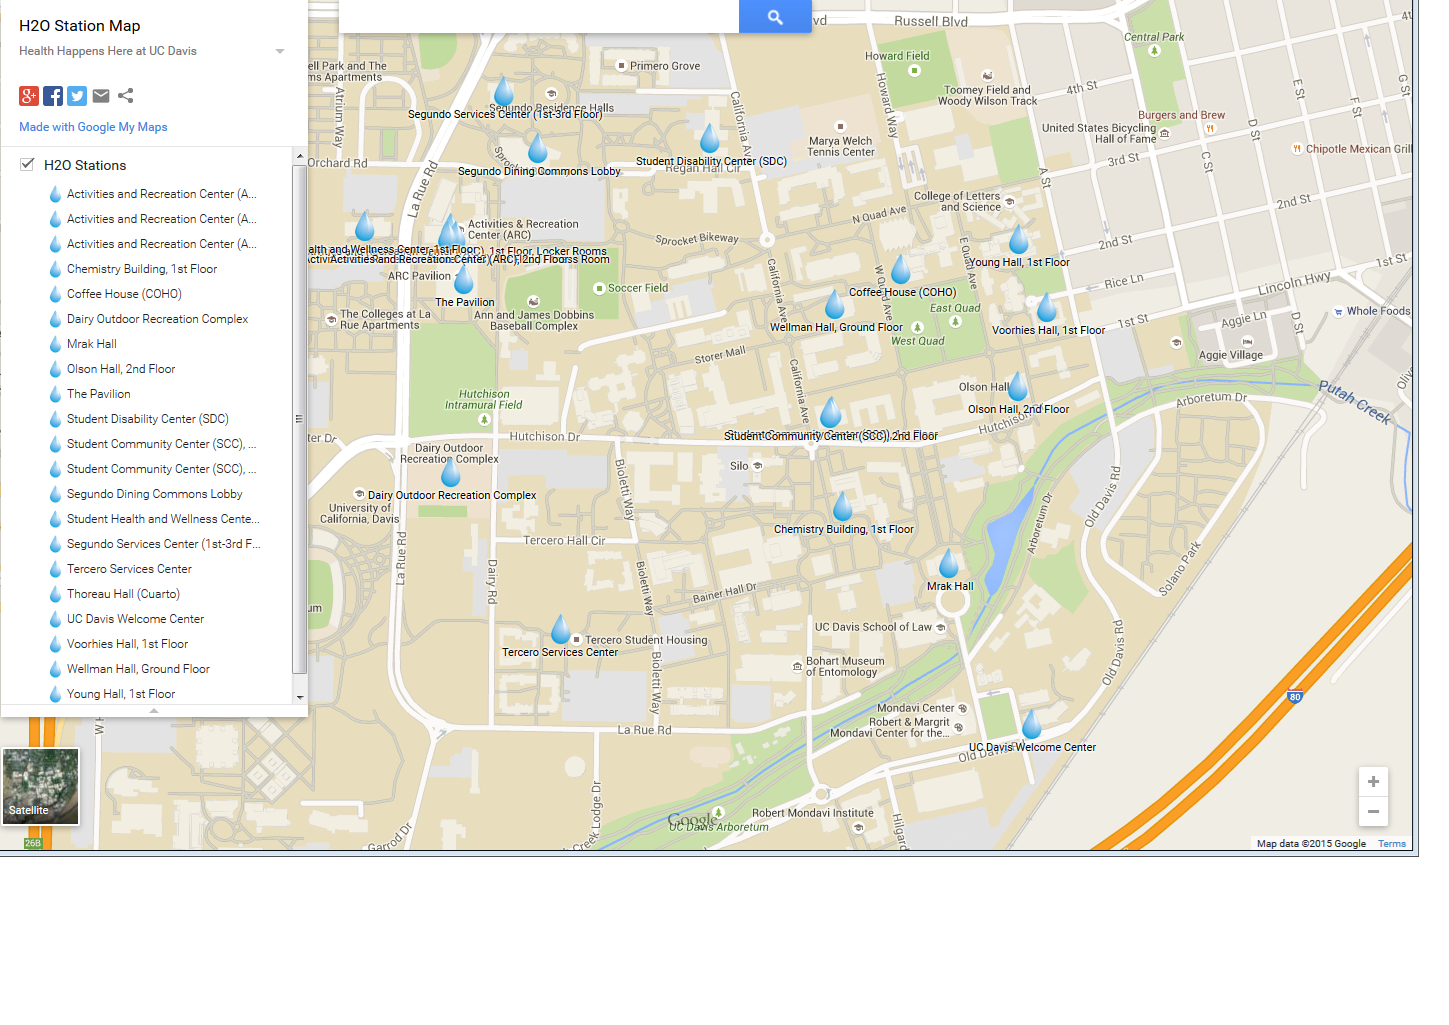Zoom out on the map
Viewport: 1449px width, 1025px height.
1373,811
